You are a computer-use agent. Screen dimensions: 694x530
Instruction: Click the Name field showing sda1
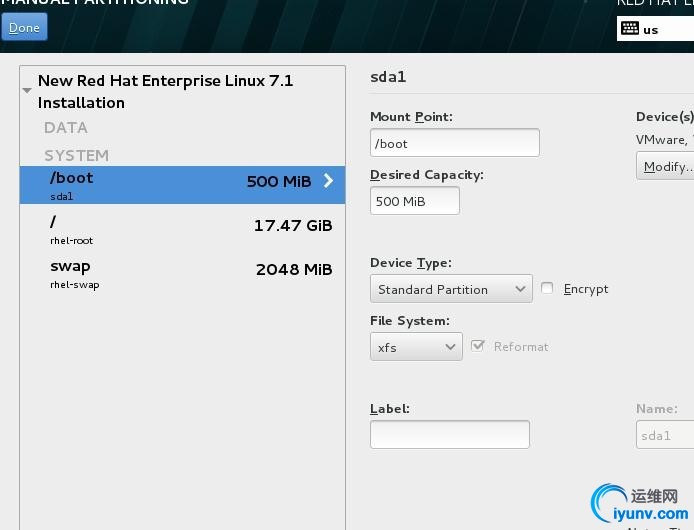click(x=664, y=435)
